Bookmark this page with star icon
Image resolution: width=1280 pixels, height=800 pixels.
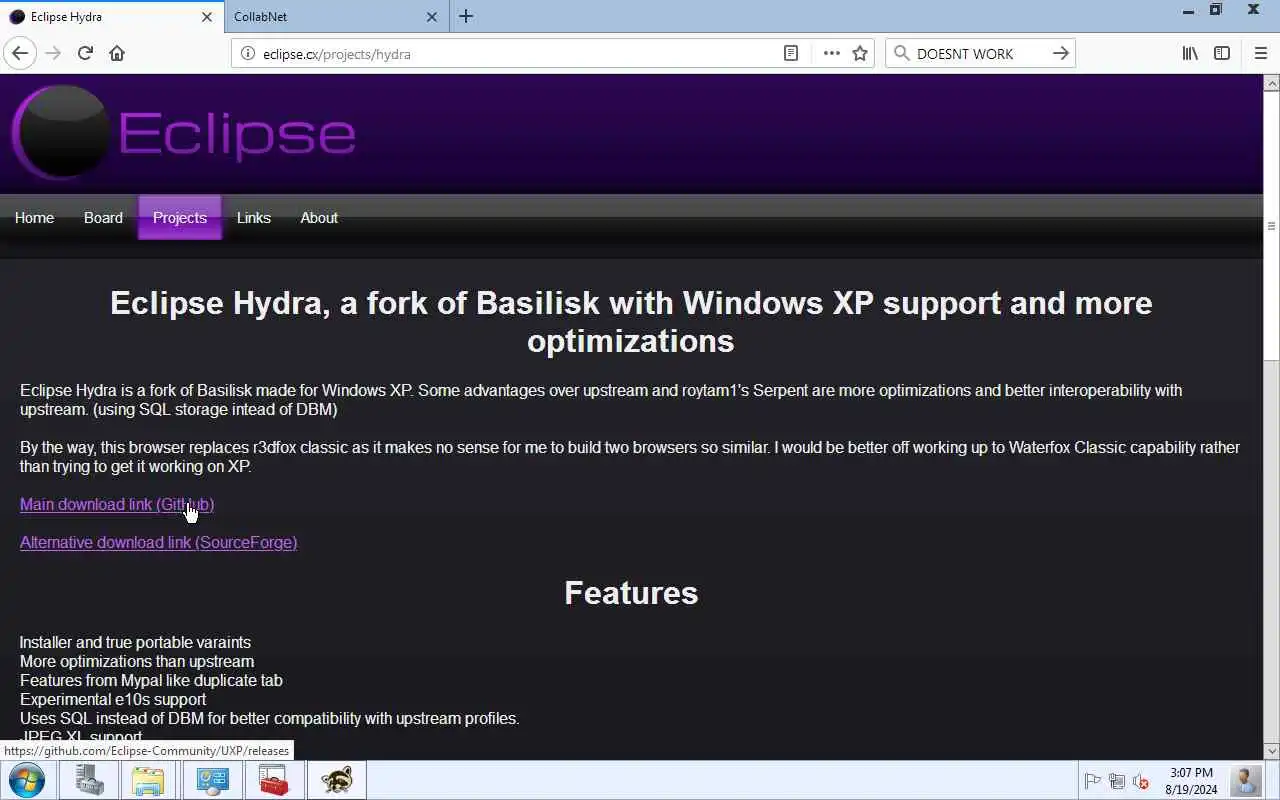coord(860,54)
